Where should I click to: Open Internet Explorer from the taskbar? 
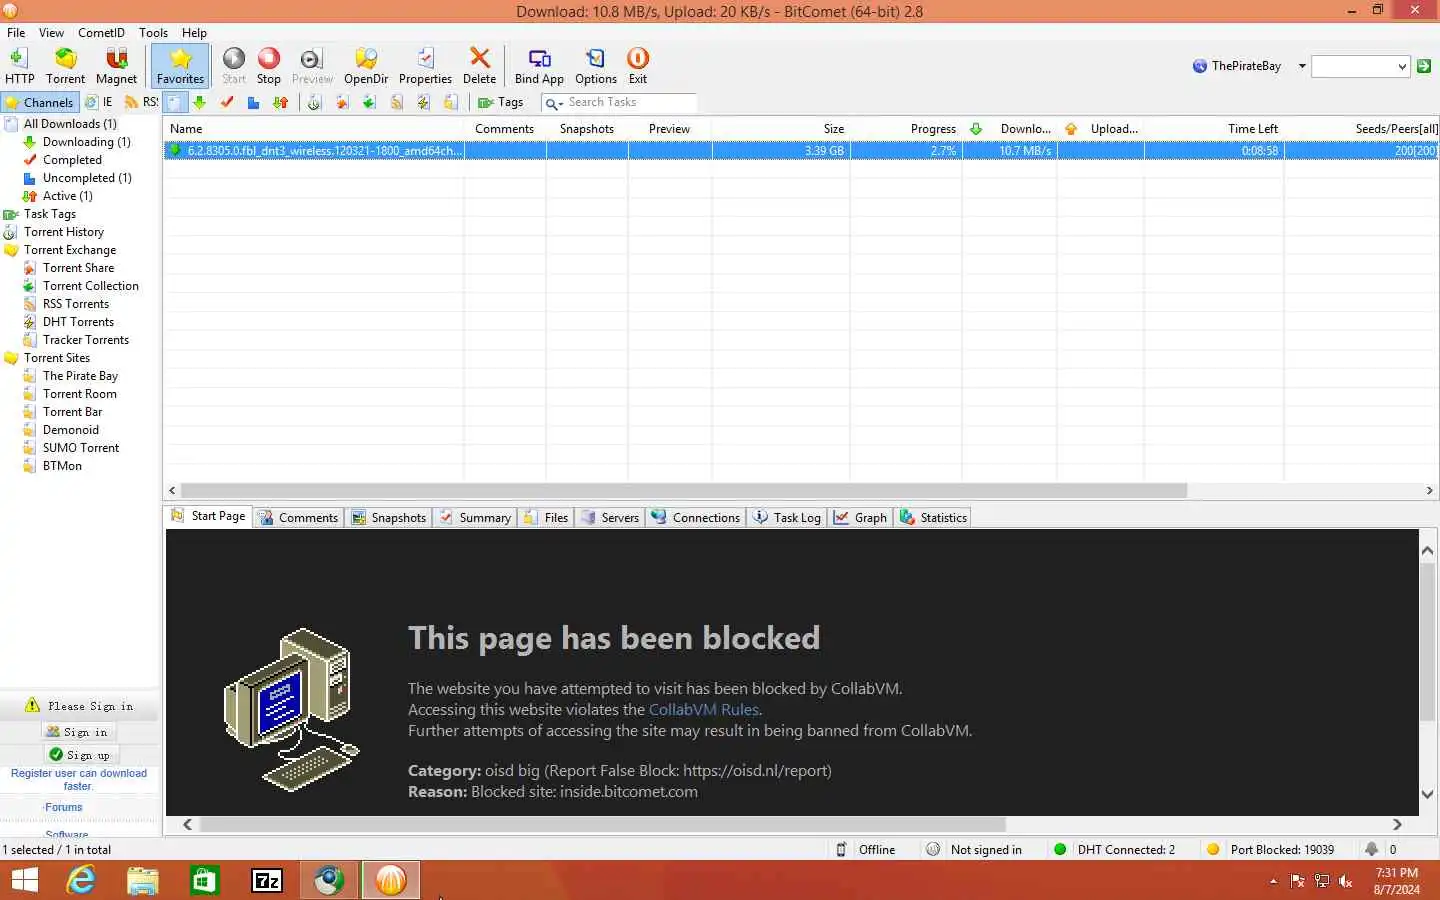tap(81, 880)
